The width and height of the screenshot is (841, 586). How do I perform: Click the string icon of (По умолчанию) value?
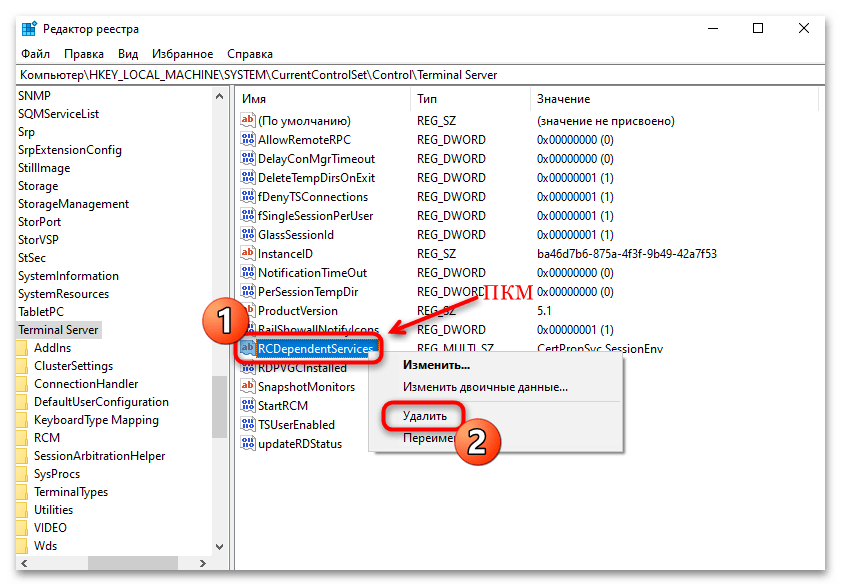tap(247, 120)
